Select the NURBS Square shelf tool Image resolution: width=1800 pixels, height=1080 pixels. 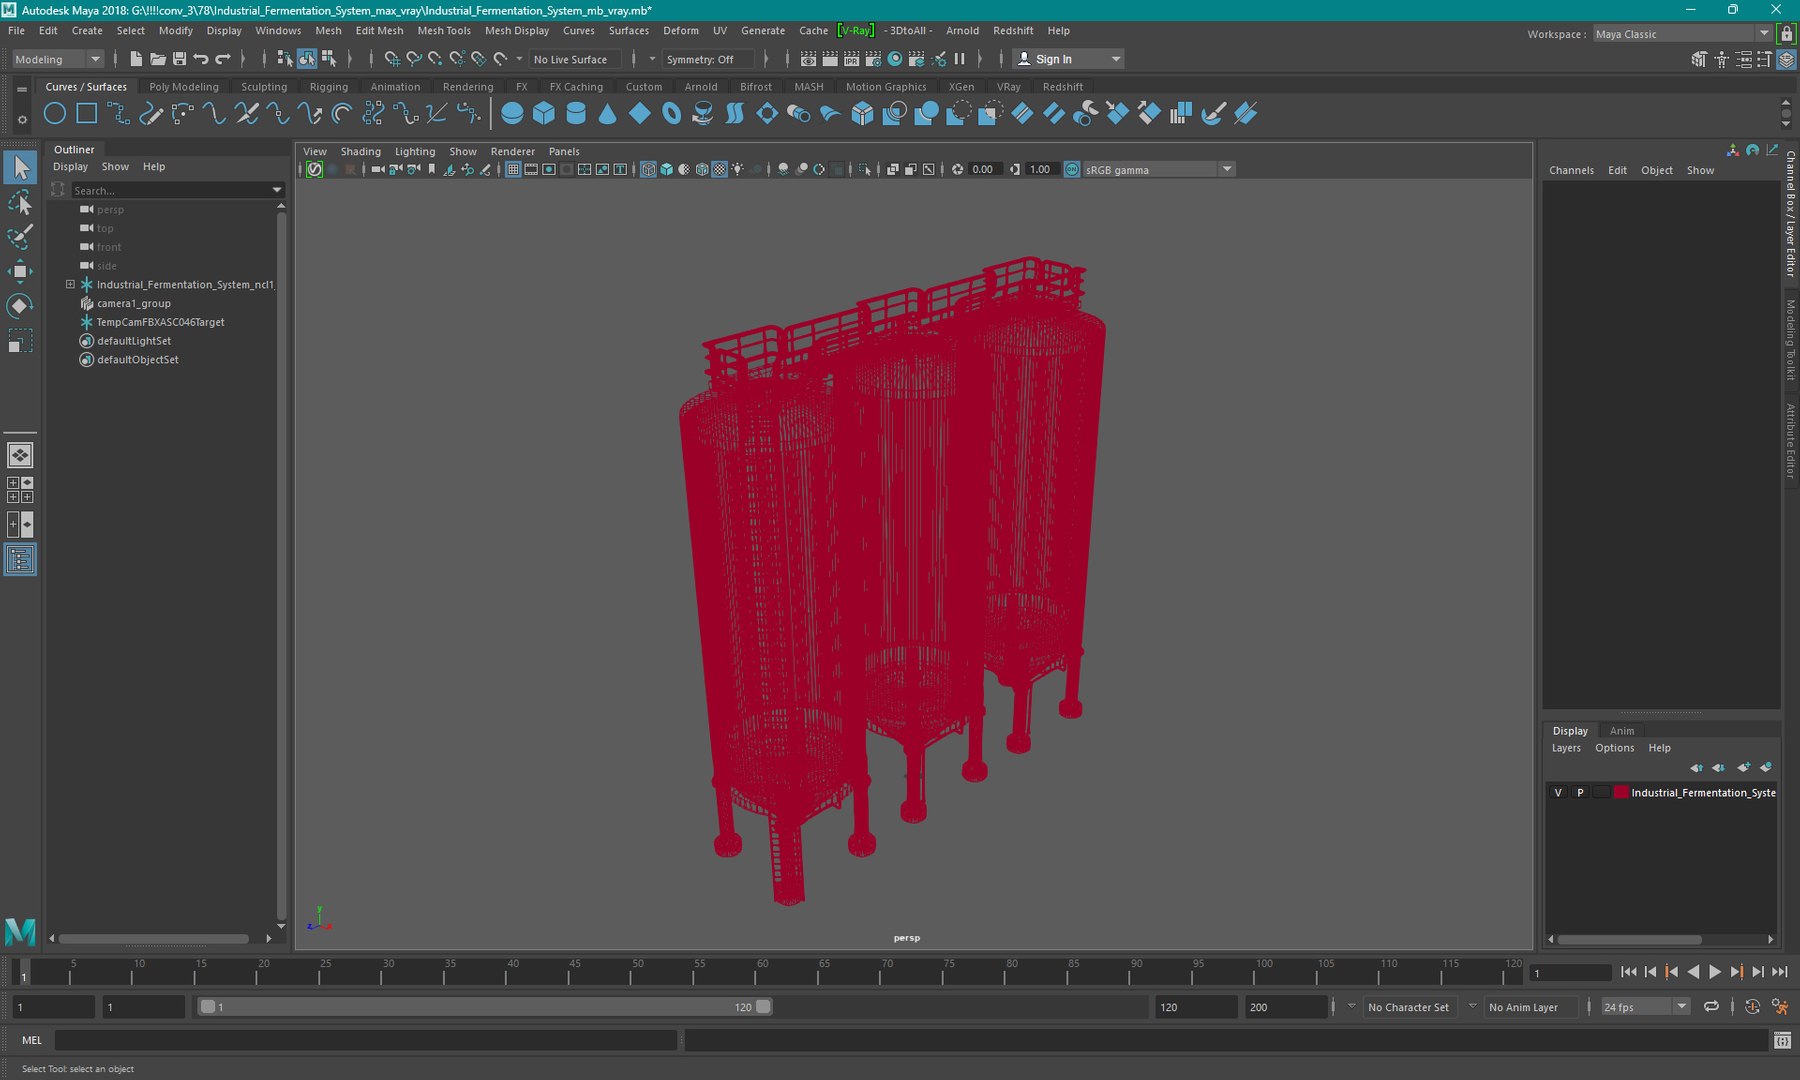tap(87, 114)
